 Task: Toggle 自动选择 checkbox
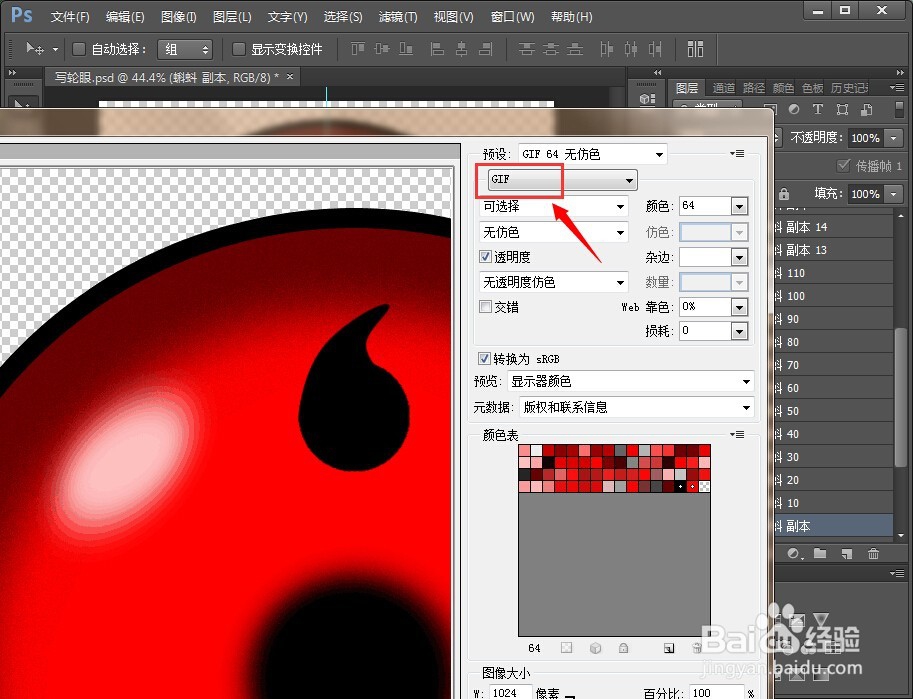click(x=79, y=49)
